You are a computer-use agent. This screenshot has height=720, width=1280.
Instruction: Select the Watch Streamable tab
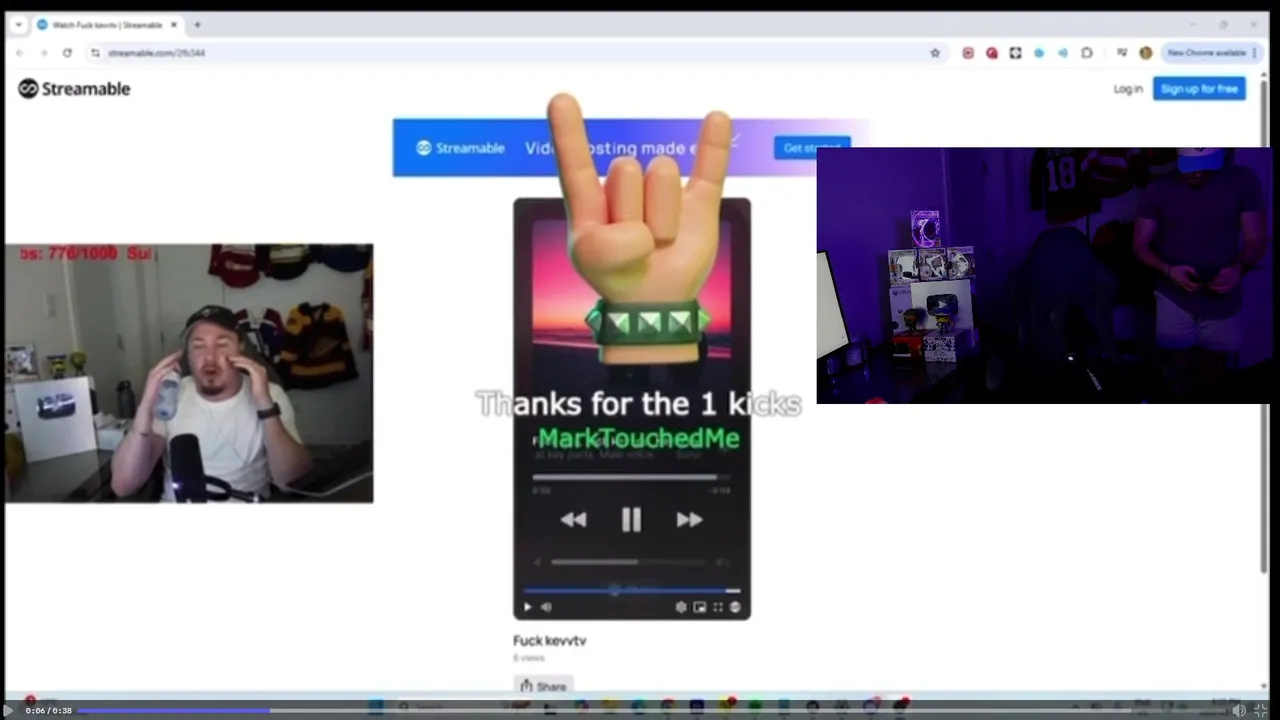click(x=107, y=24)
